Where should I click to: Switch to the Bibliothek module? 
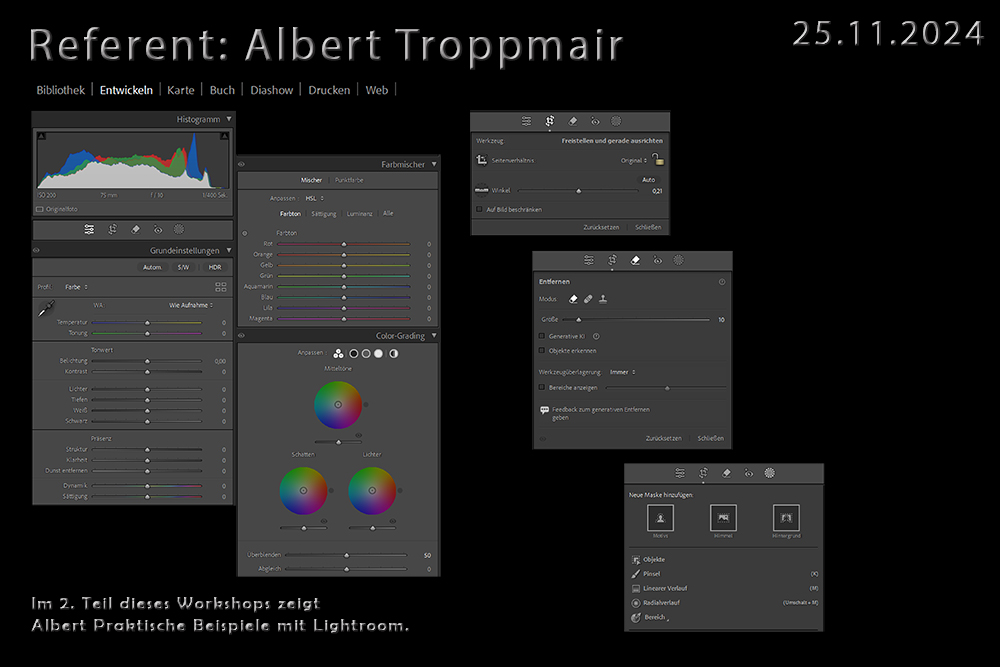click(x=61, y=90)
